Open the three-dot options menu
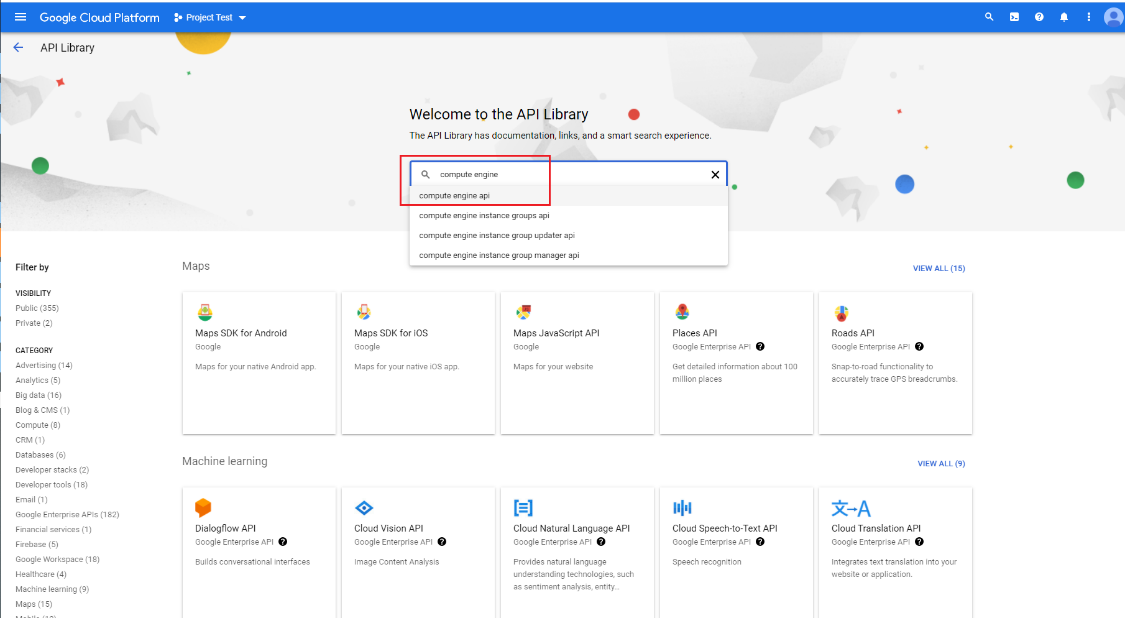This screenshot has height=618, width=1125. (x=1088, y=16)
